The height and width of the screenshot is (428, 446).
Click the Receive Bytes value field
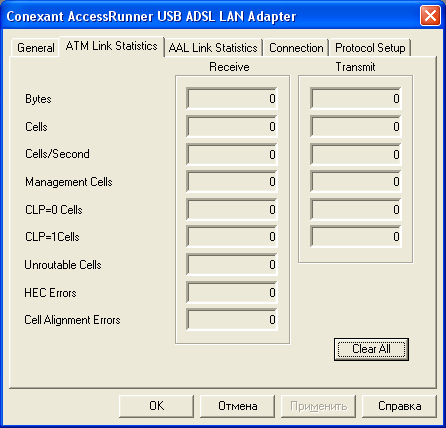232,98
